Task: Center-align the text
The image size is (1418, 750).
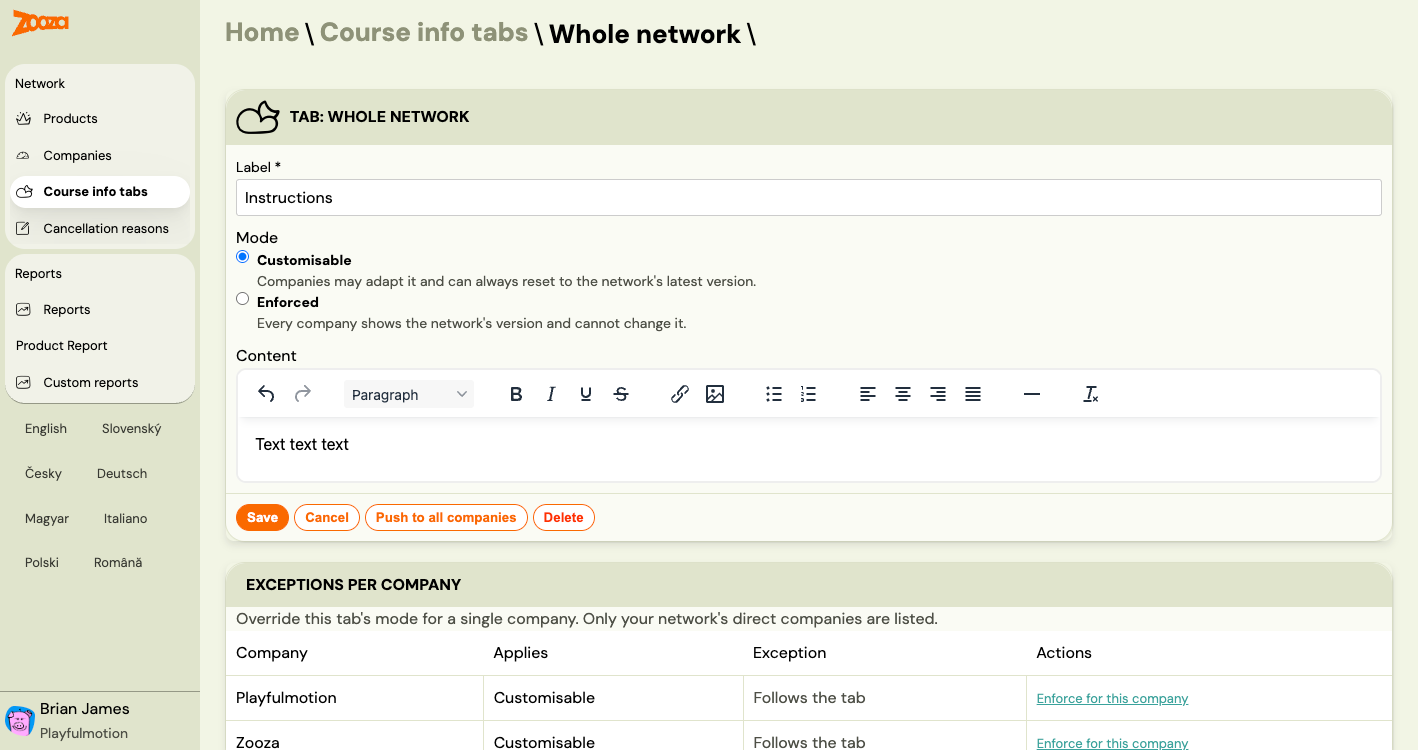Action: point(903,394)
